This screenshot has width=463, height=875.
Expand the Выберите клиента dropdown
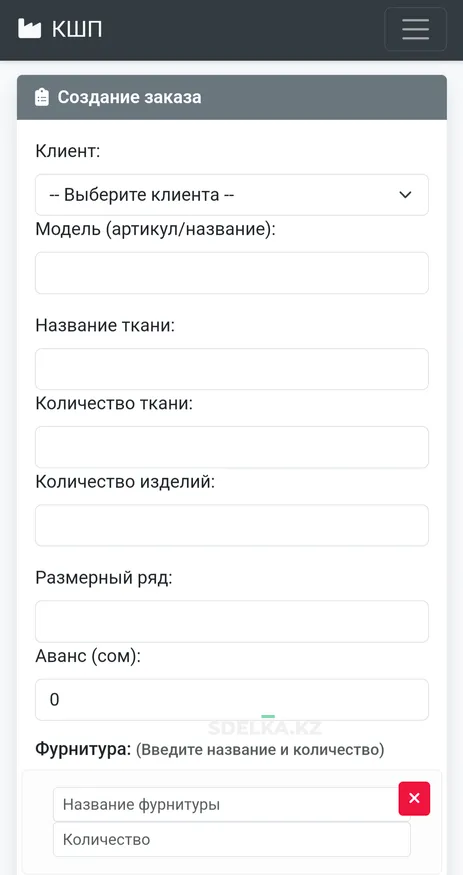click(x=232, y=195)
